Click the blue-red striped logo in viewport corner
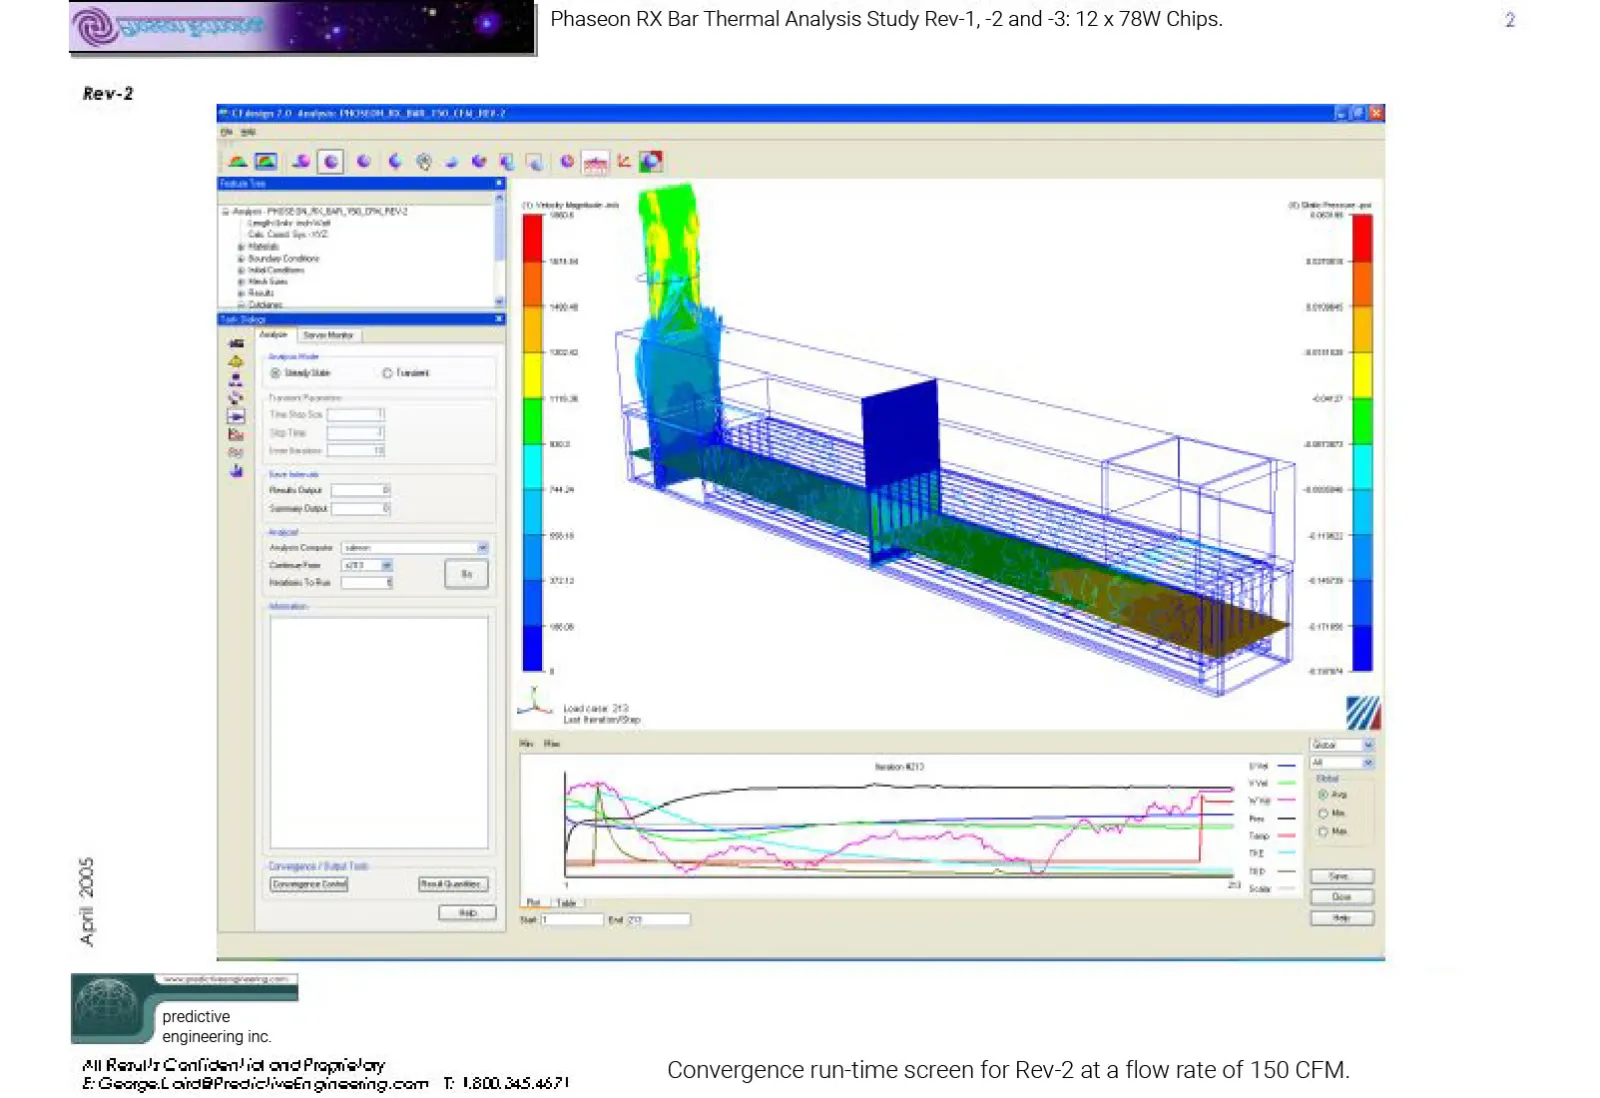The width and height of the screenshot is (1600, 1098). [1363, 712]
